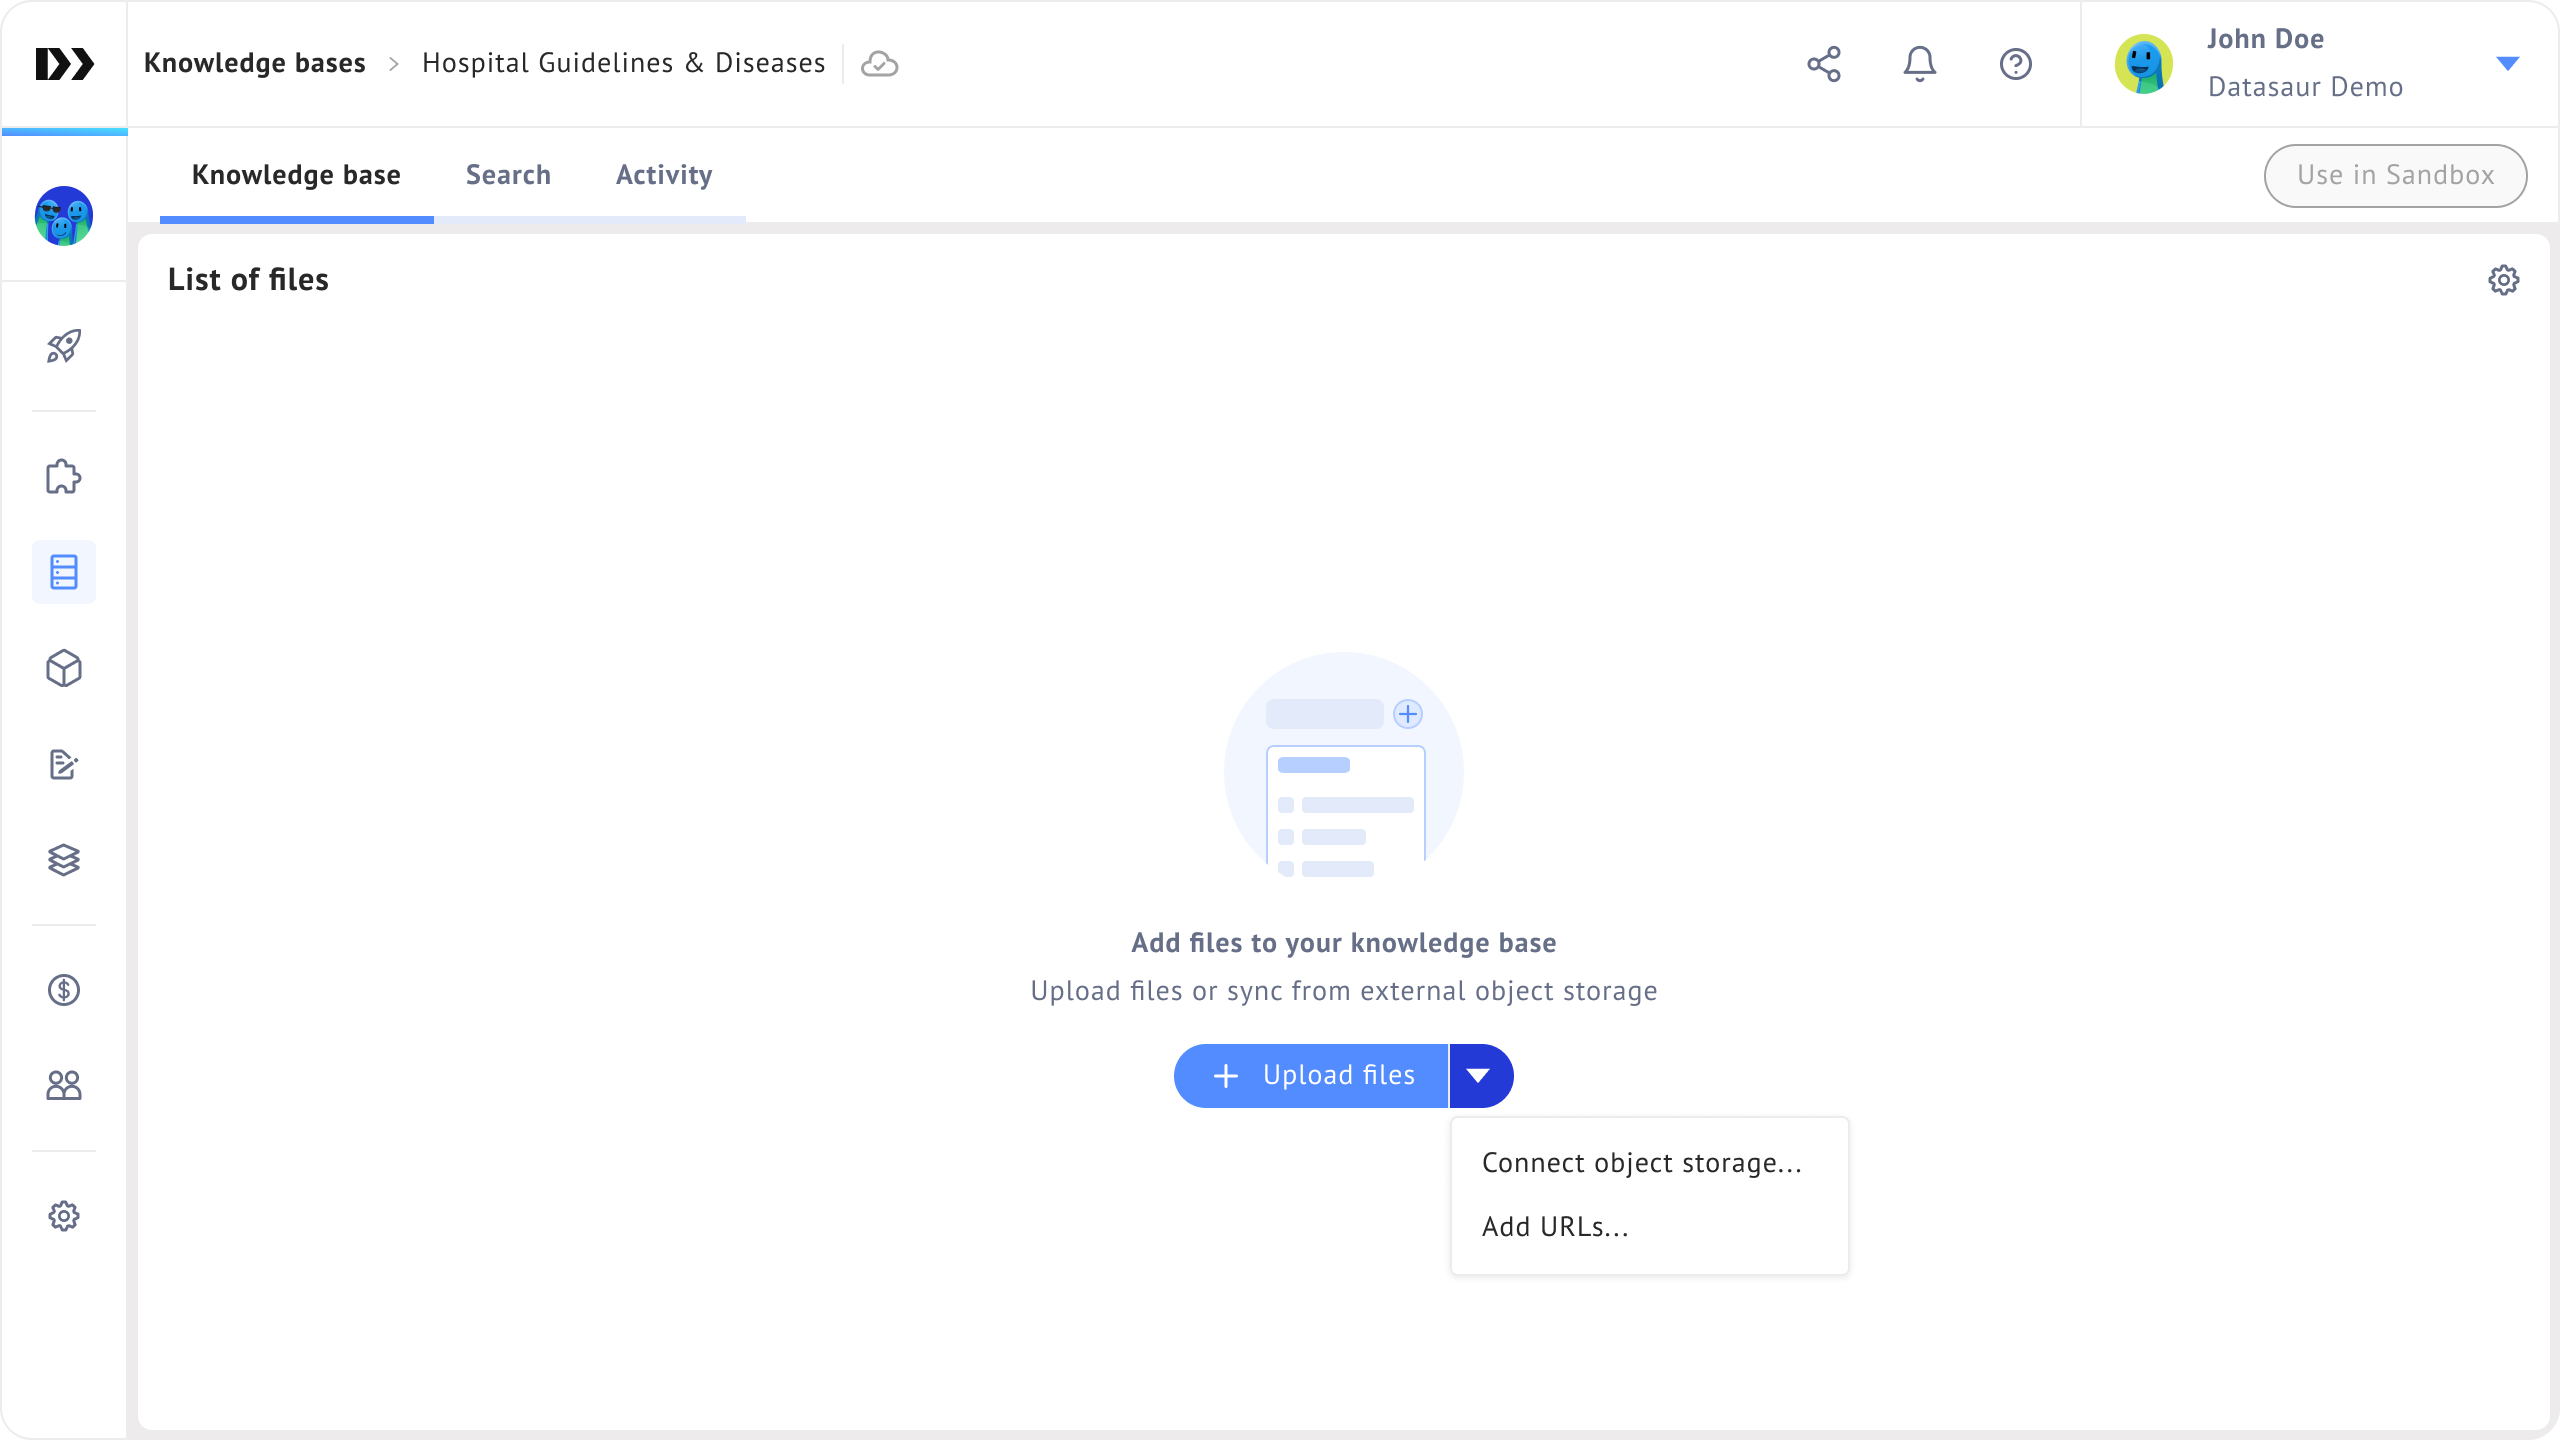
Task: Open the stacked layers icon in sidebar
Action: click(64, 860)
